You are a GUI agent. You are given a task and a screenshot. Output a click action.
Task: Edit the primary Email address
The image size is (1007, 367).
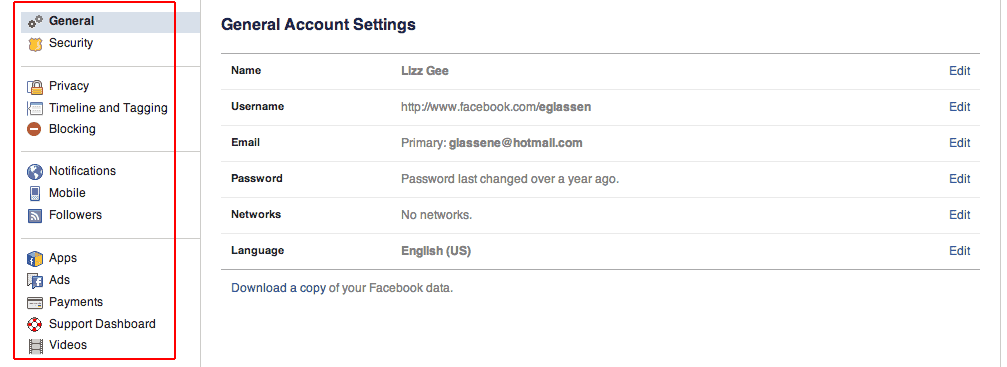pos(959,143)
